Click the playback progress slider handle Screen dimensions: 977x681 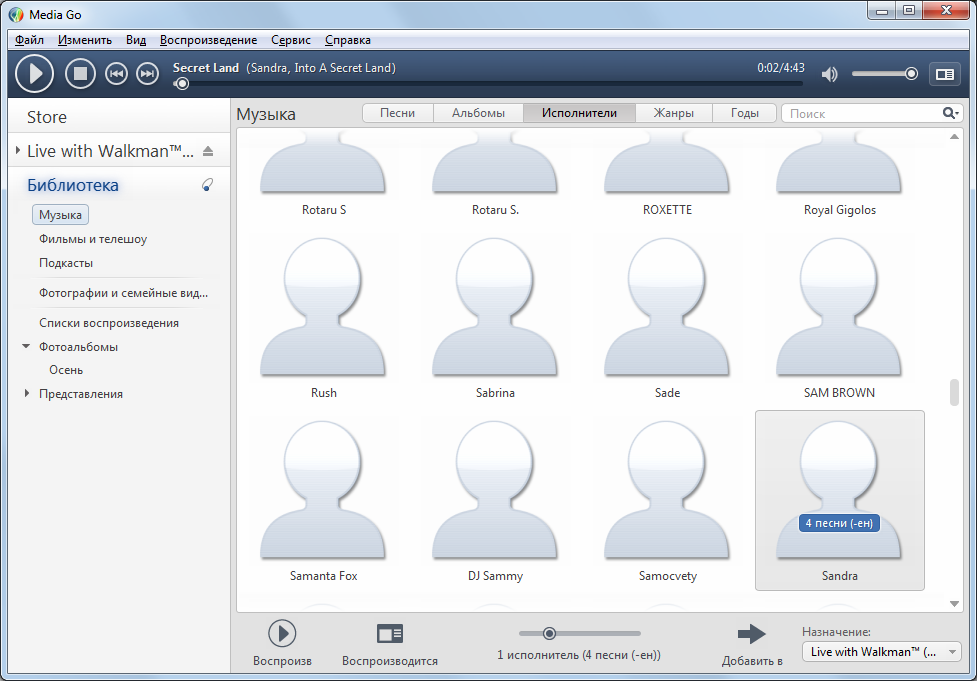(x=181, y=83)
